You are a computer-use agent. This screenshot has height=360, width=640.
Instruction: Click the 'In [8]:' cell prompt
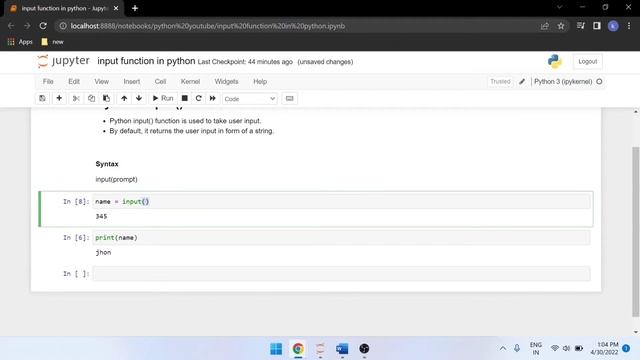click(76, 202)
